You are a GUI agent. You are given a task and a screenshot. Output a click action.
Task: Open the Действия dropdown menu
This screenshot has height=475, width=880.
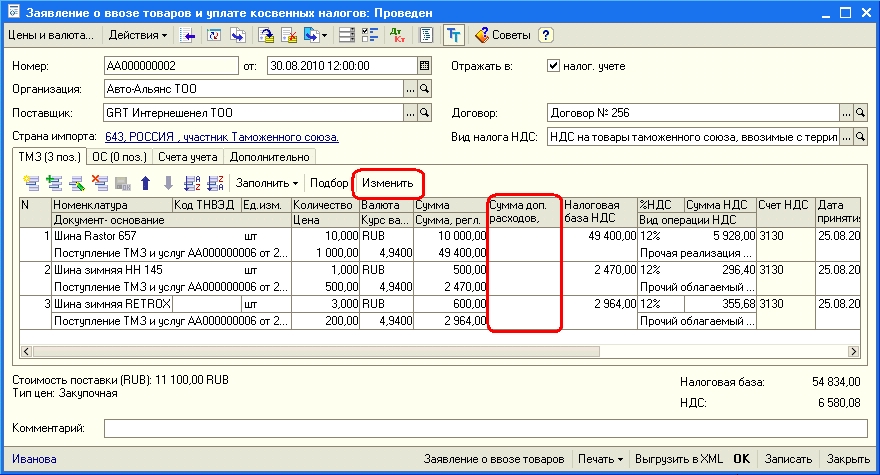(137, 35)
